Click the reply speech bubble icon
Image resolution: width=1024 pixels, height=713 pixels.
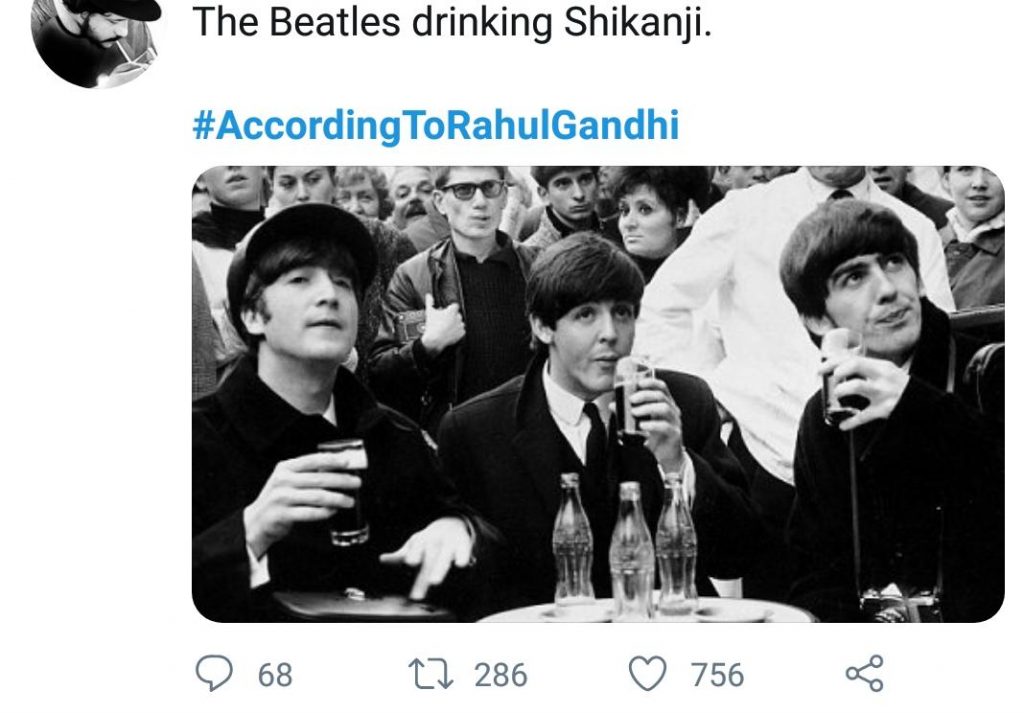[213, 674]
